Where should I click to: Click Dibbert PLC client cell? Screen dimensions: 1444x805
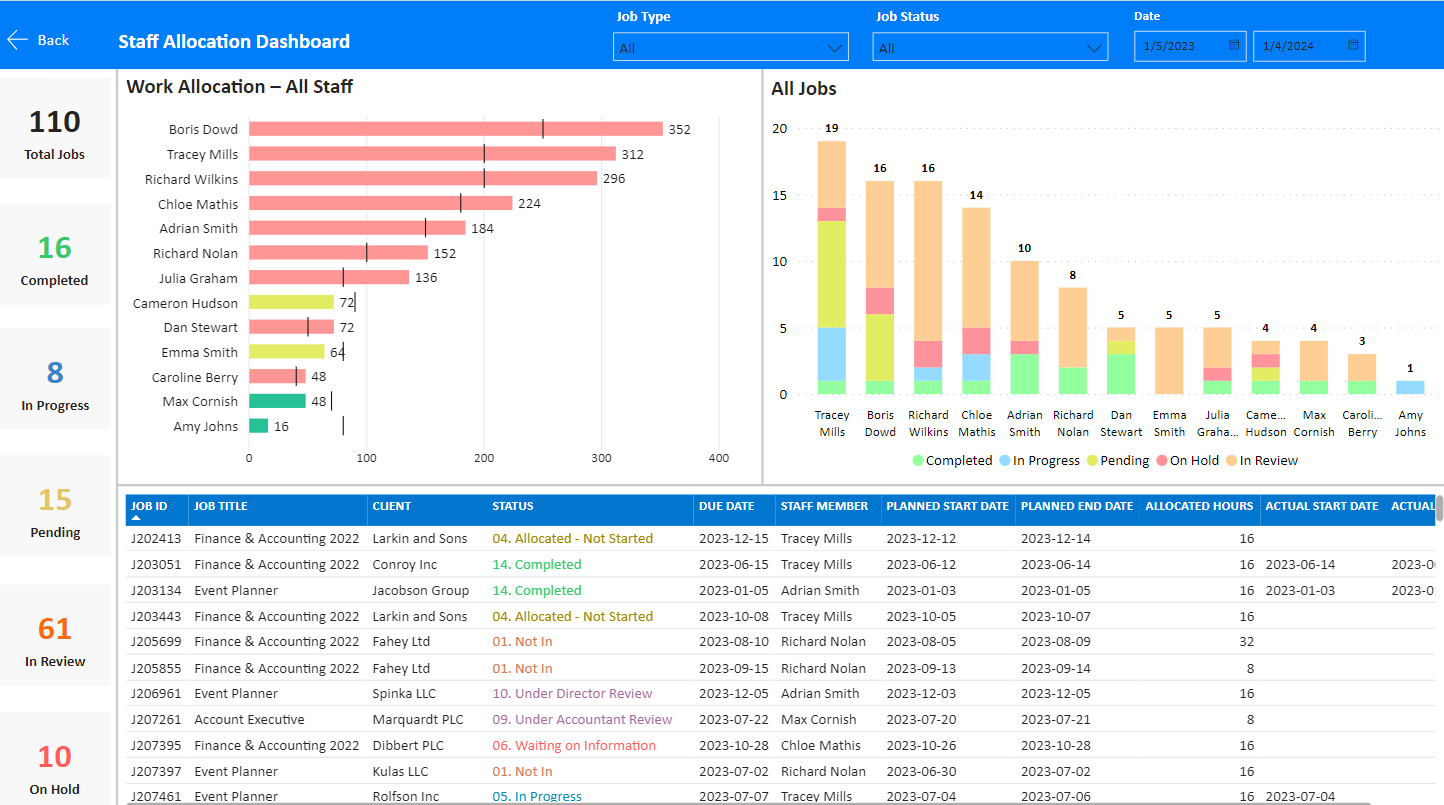click(409, 745)
